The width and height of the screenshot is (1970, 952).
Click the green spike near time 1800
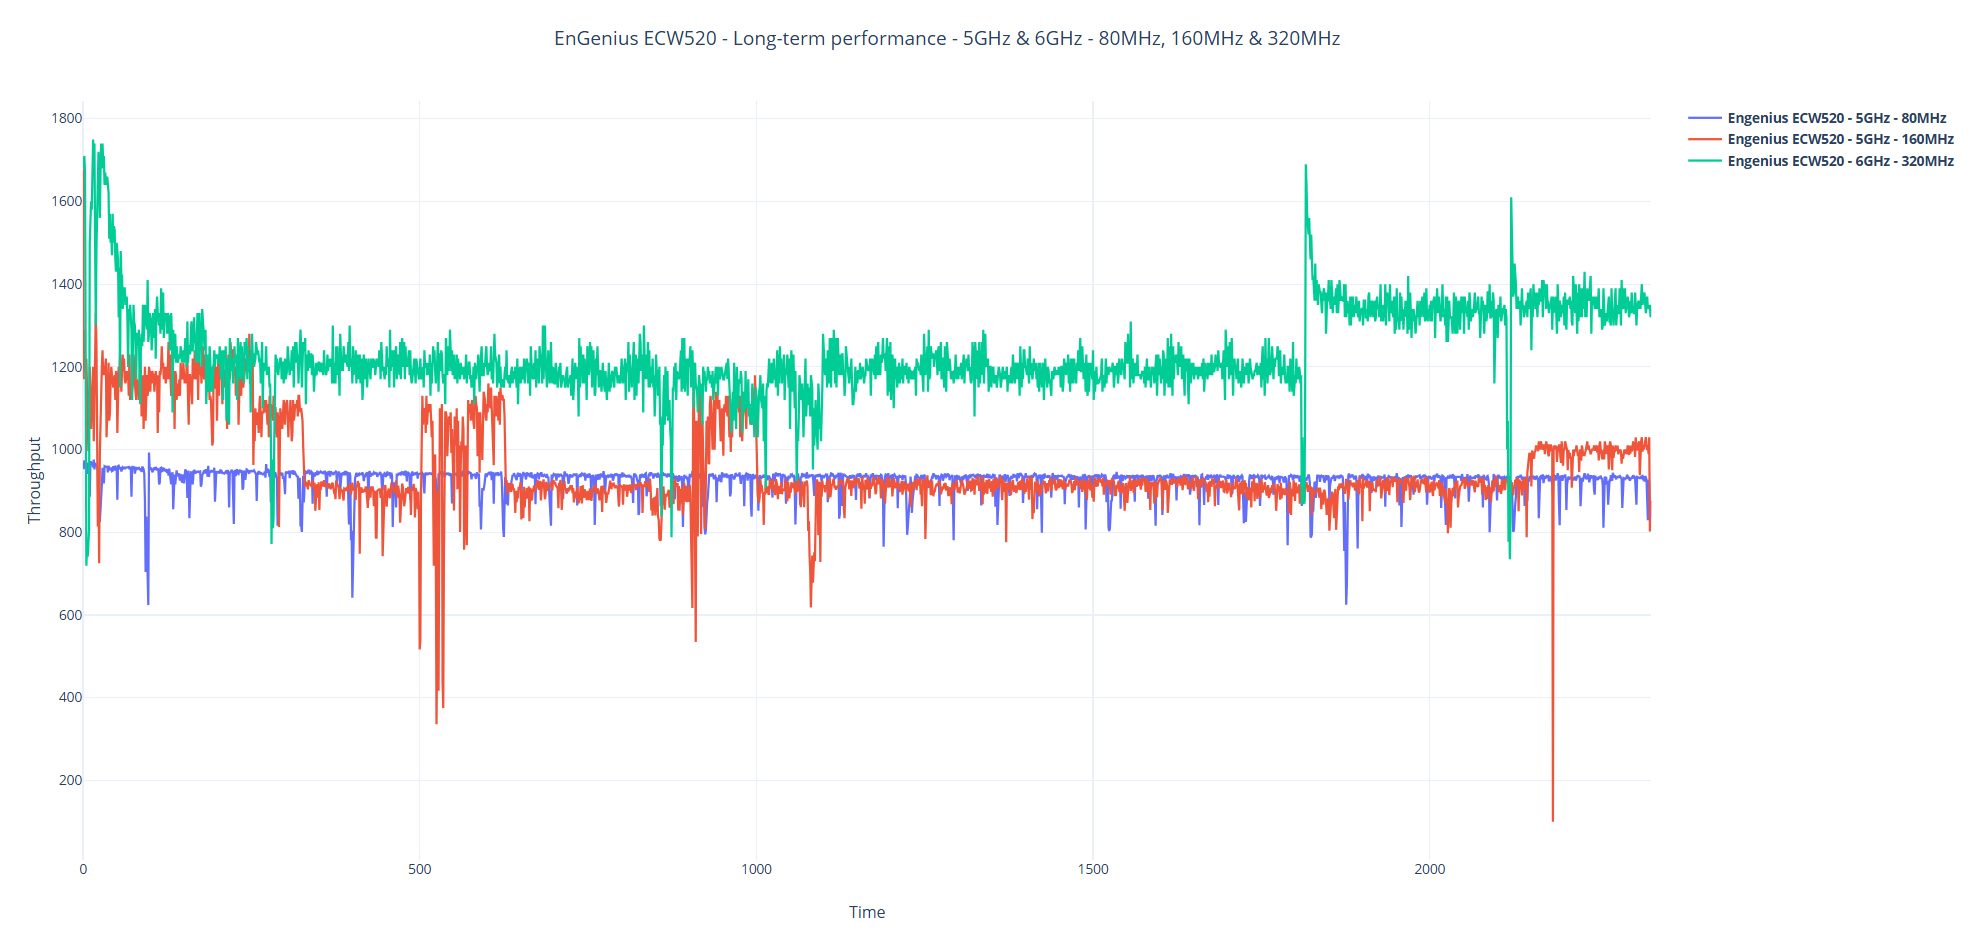click(x=1306, y=166)
